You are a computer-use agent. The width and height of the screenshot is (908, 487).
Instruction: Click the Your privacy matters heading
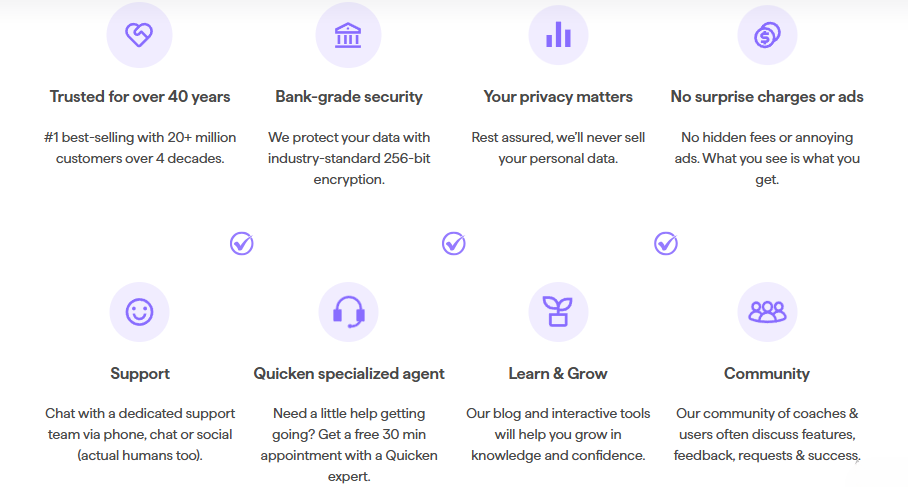[558, 97]
